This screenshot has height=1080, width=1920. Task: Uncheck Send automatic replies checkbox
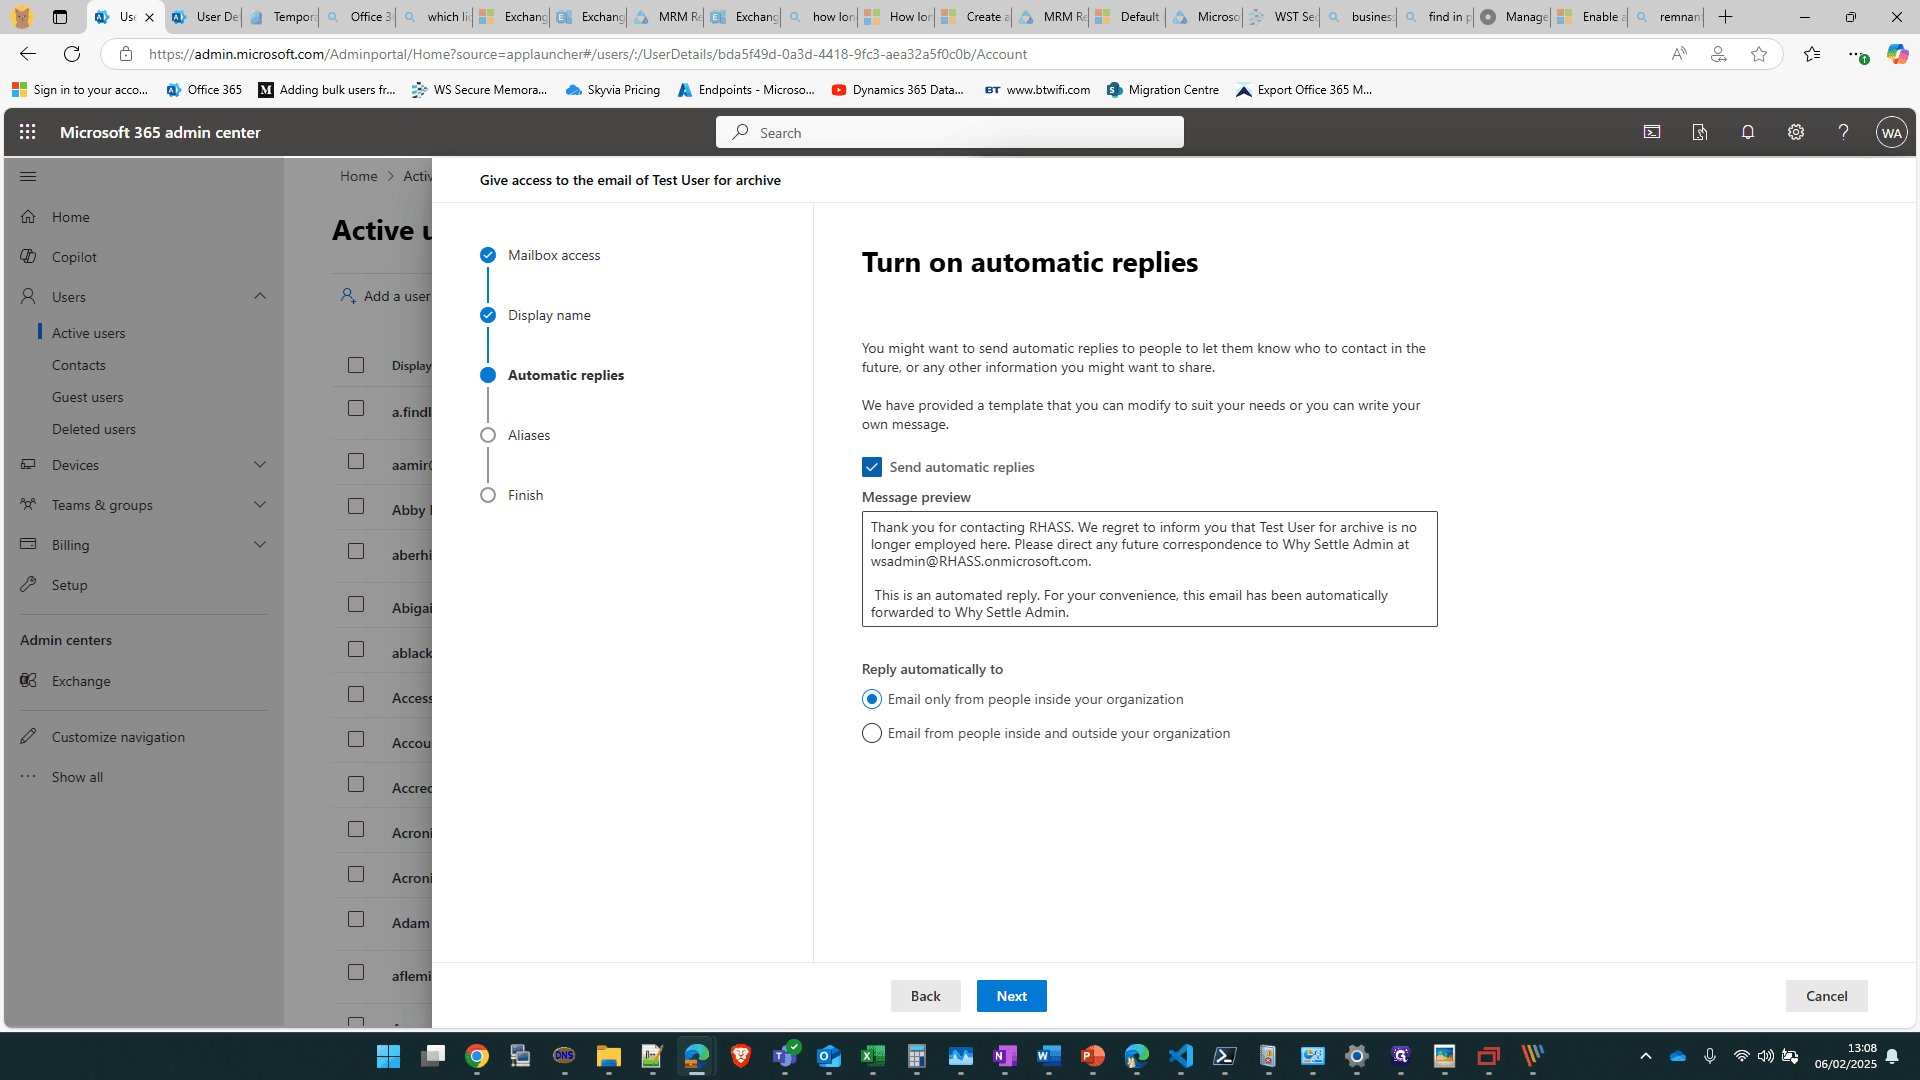pyautogui.click(x=872, y=467)
